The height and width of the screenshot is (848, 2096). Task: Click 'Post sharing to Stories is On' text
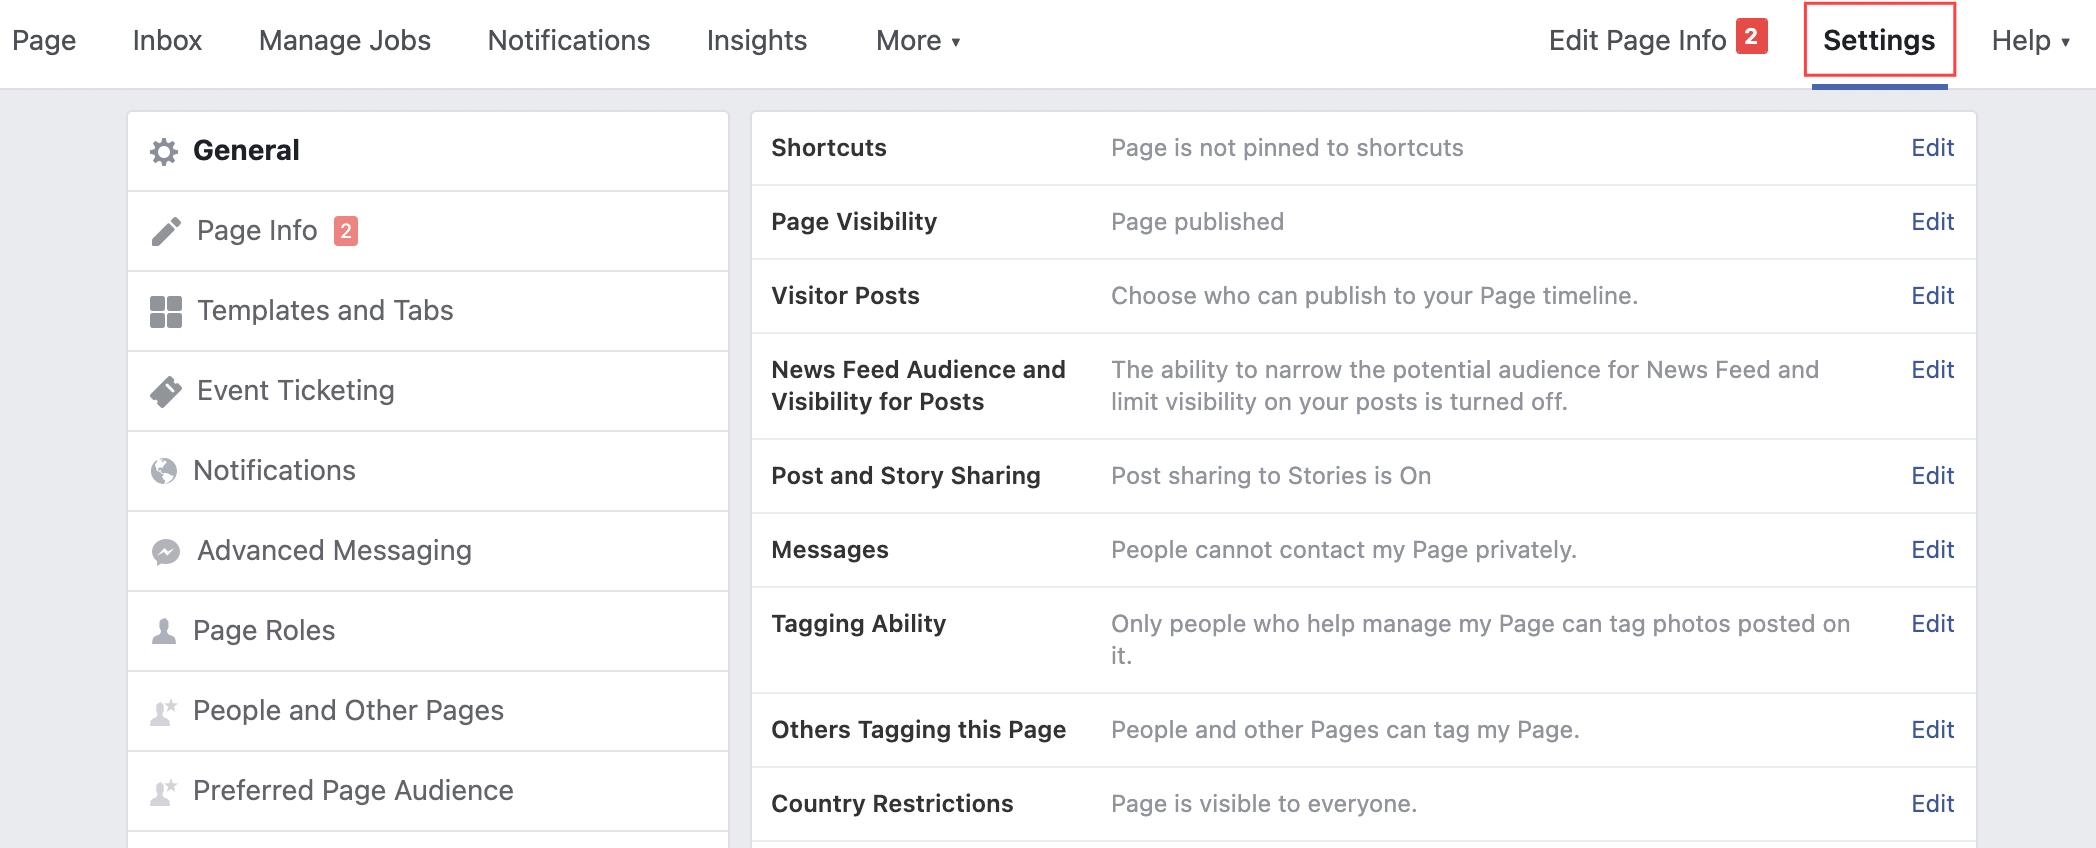(1271, 476)
